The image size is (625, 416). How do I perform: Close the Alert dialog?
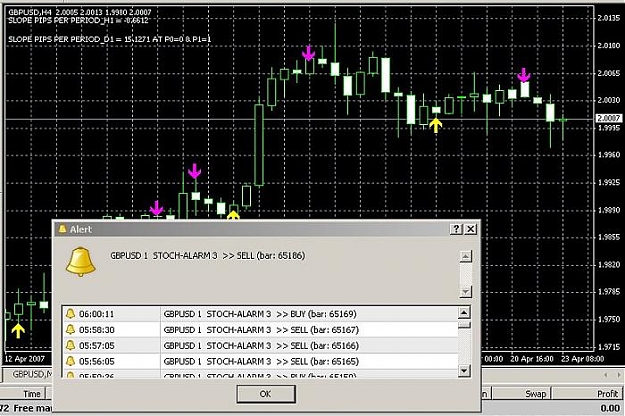tap(471, 229)
